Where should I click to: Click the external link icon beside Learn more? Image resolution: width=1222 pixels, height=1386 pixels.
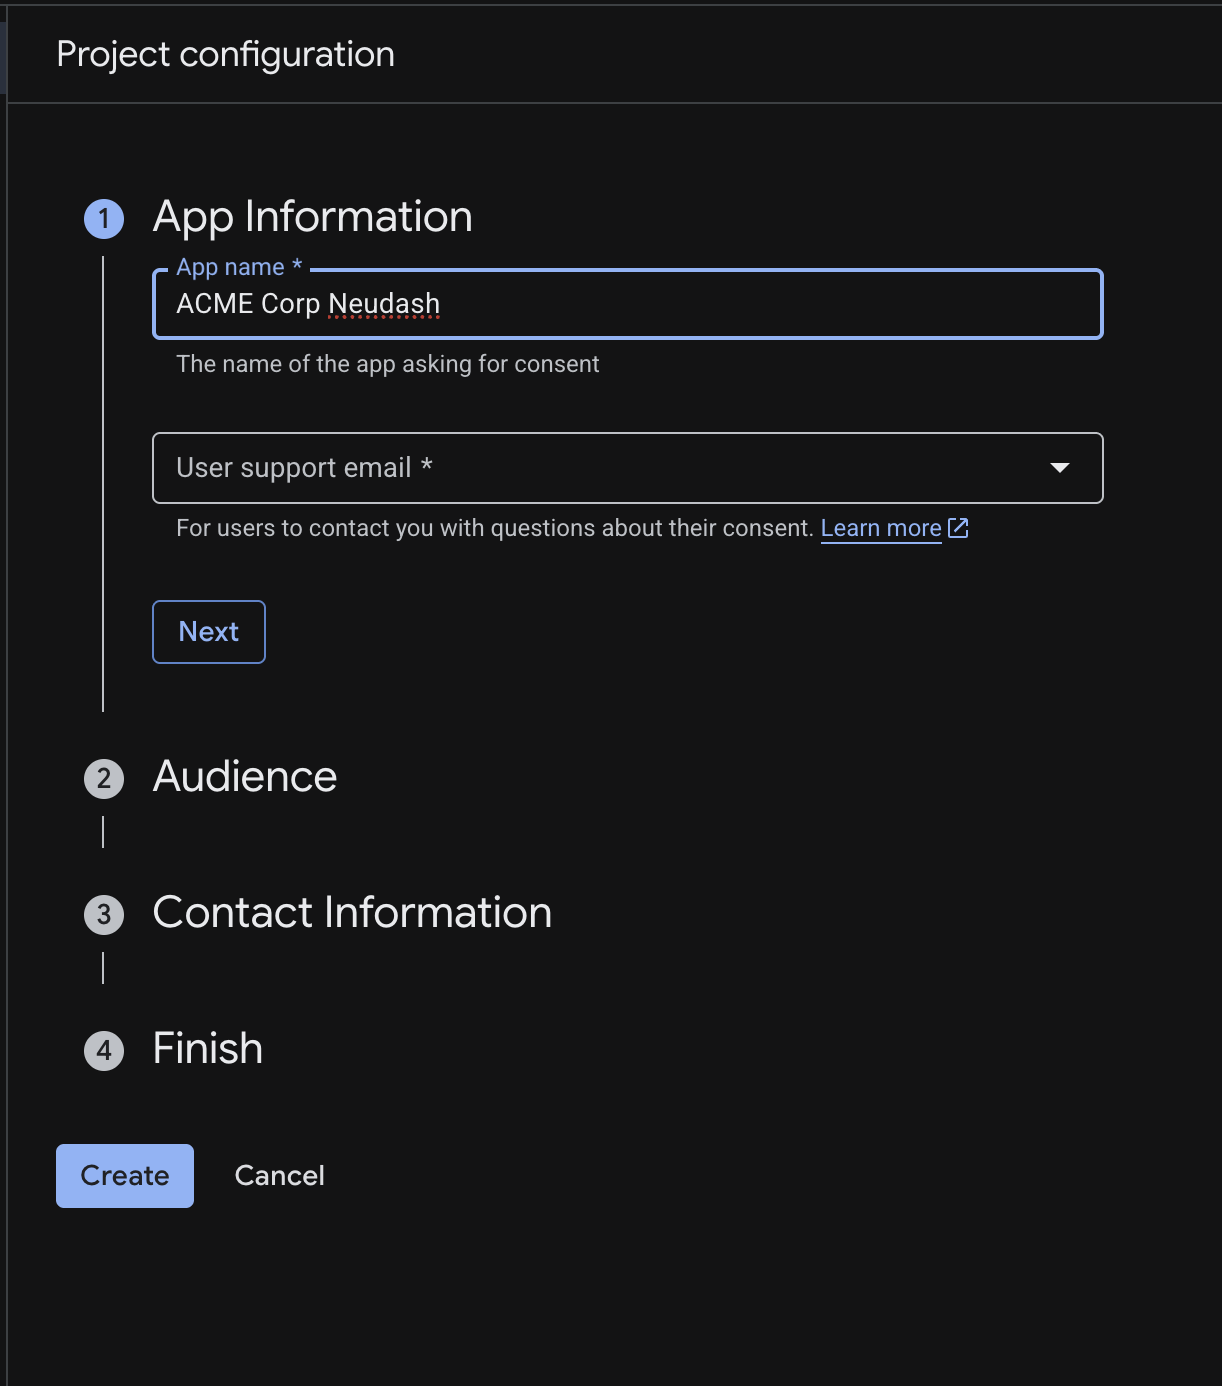(x=958, y=527)
